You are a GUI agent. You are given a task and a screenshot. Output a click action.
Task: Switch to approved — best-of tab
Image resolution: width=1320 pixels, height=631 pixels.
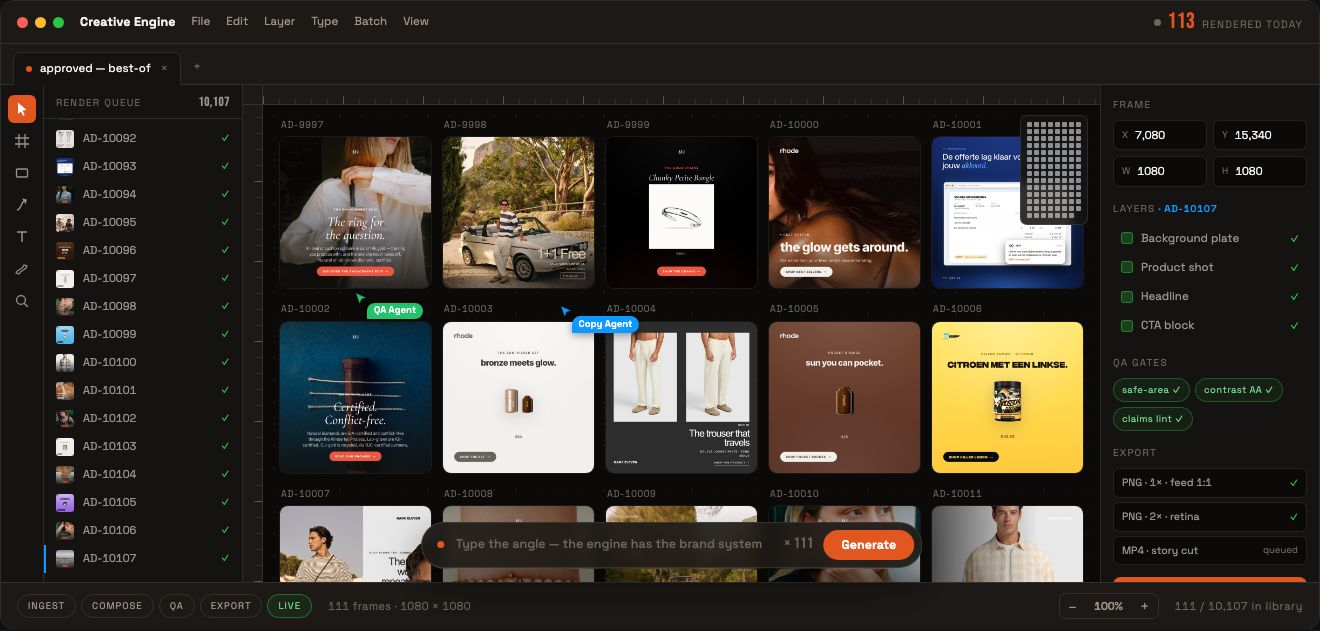click(95, 68)
